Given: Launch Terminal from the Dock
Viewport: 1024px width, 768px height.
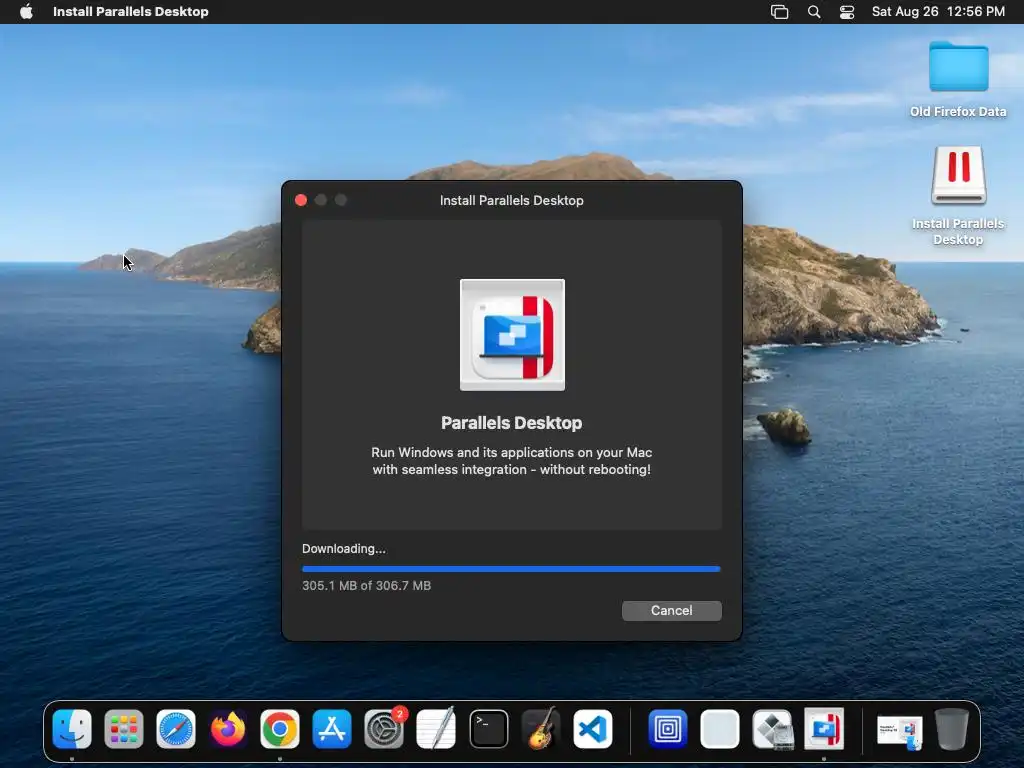Looking at the screenshot, I should (x=488, y=729).
